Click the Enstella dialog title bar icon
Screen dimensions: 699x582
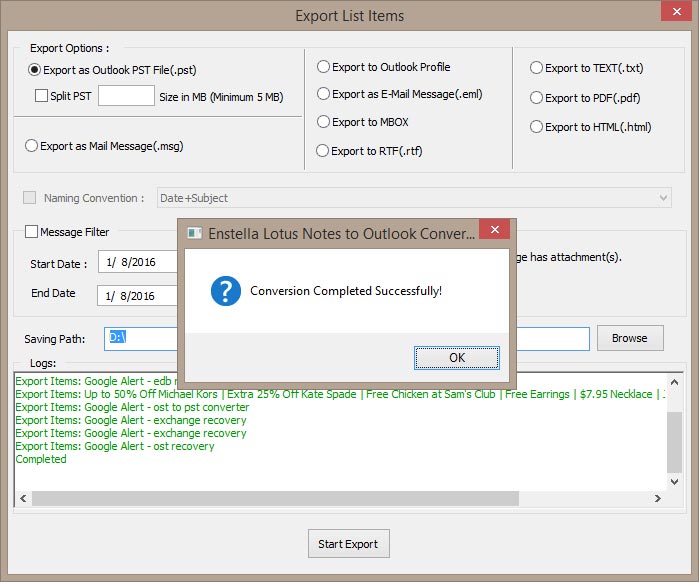point(194,233)
